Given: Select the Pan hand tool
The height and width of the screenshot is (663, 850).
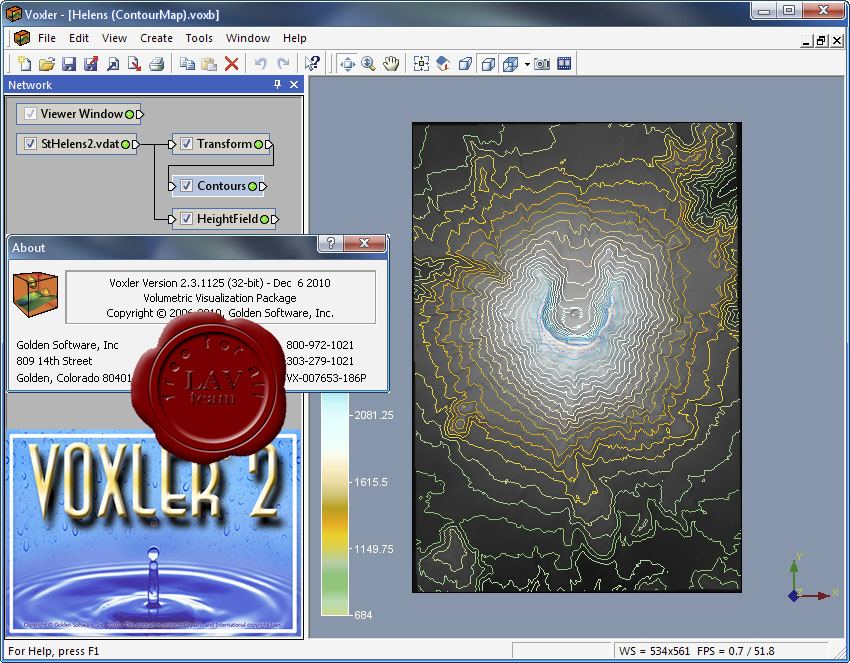Looking at the screenshot, I should pyautogui.click(x=391, y=64).
